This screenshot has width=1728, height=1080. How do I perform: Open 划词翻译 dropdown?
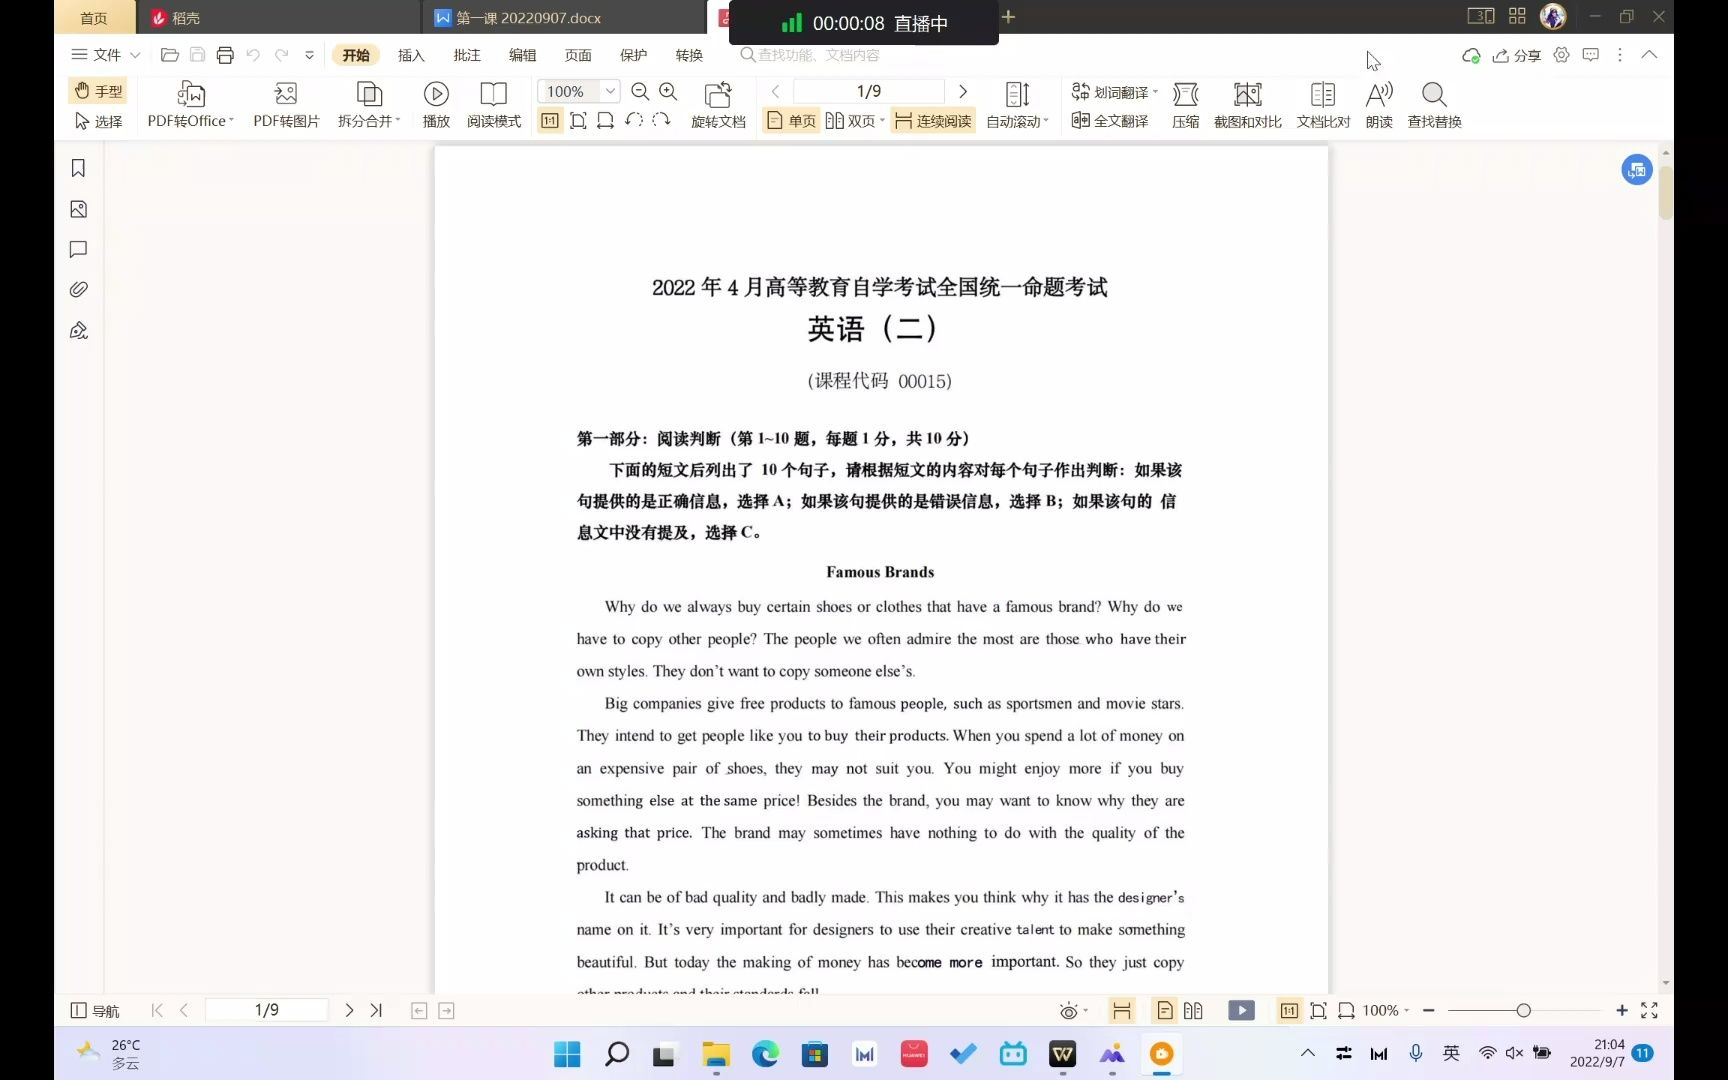(1114, 92)
